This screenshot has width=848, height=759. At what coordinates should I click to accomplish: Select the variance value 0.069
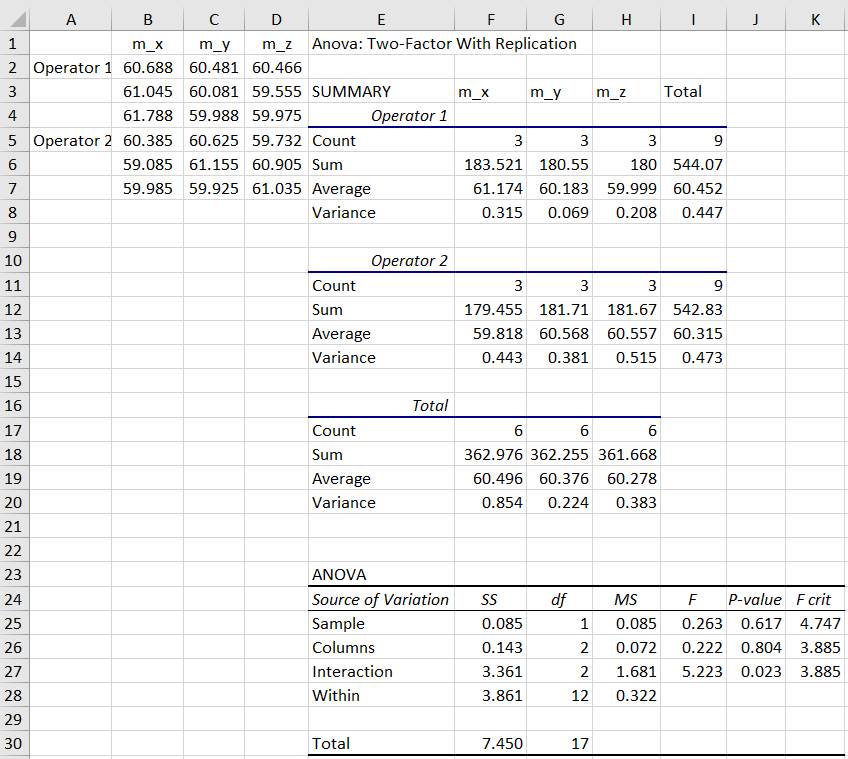[x=568, y=213]
